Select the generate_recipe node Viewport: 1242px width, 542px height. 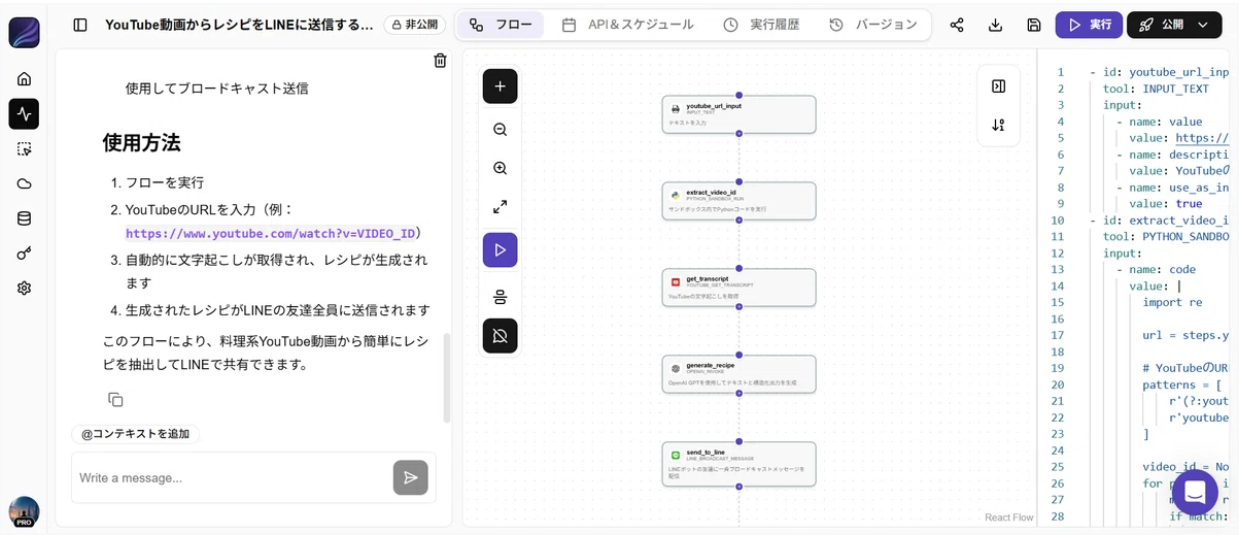(x=739, y=374)
